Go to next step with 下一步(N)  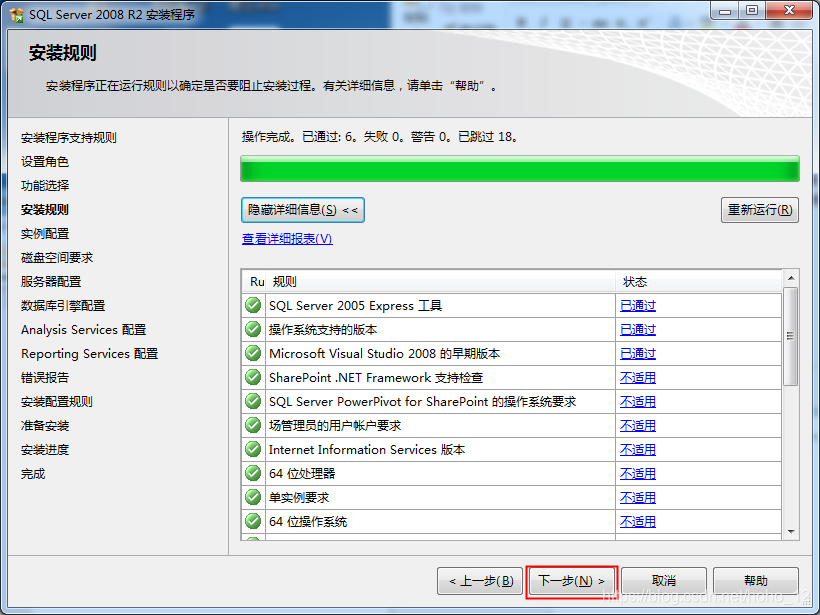tap(572, 581)
